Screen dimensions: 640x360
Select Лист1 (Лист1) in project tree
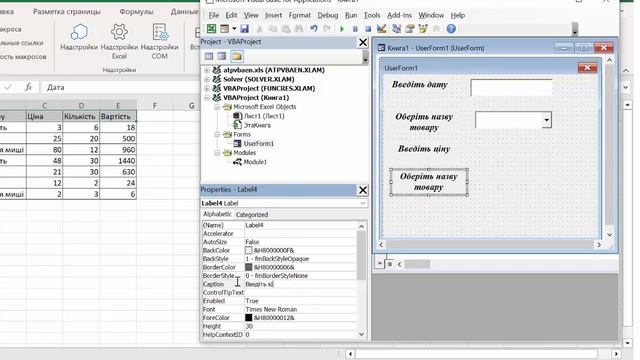[x=264, y=116]
